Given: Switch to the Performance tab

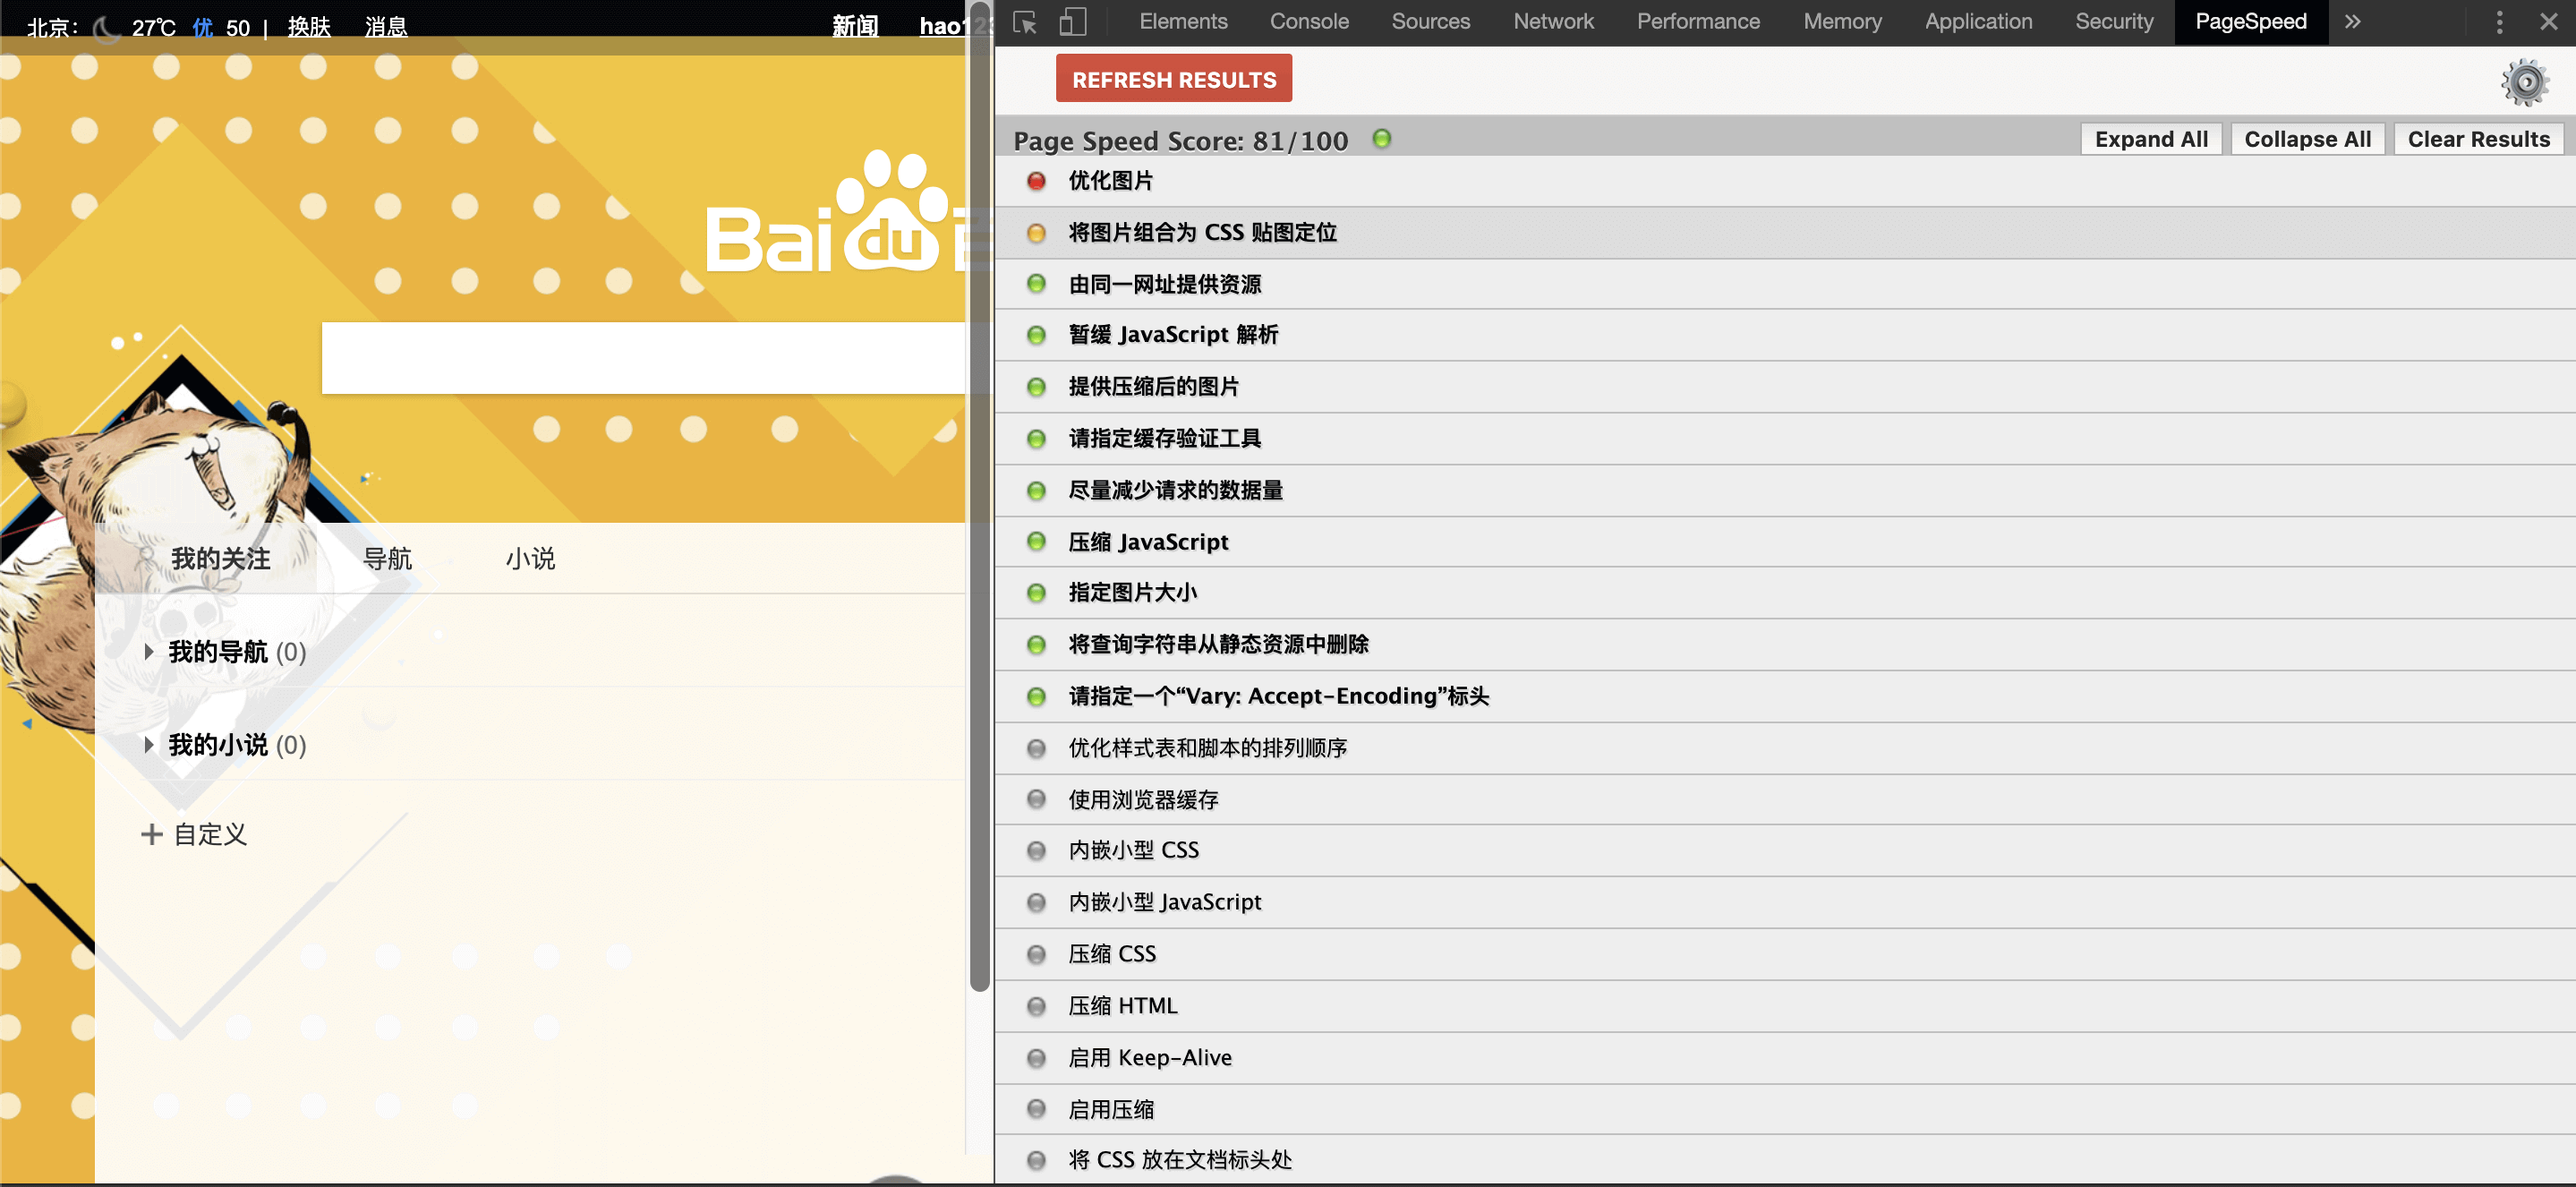Looking at the screenshot, I should click(x=1698, y=22).
